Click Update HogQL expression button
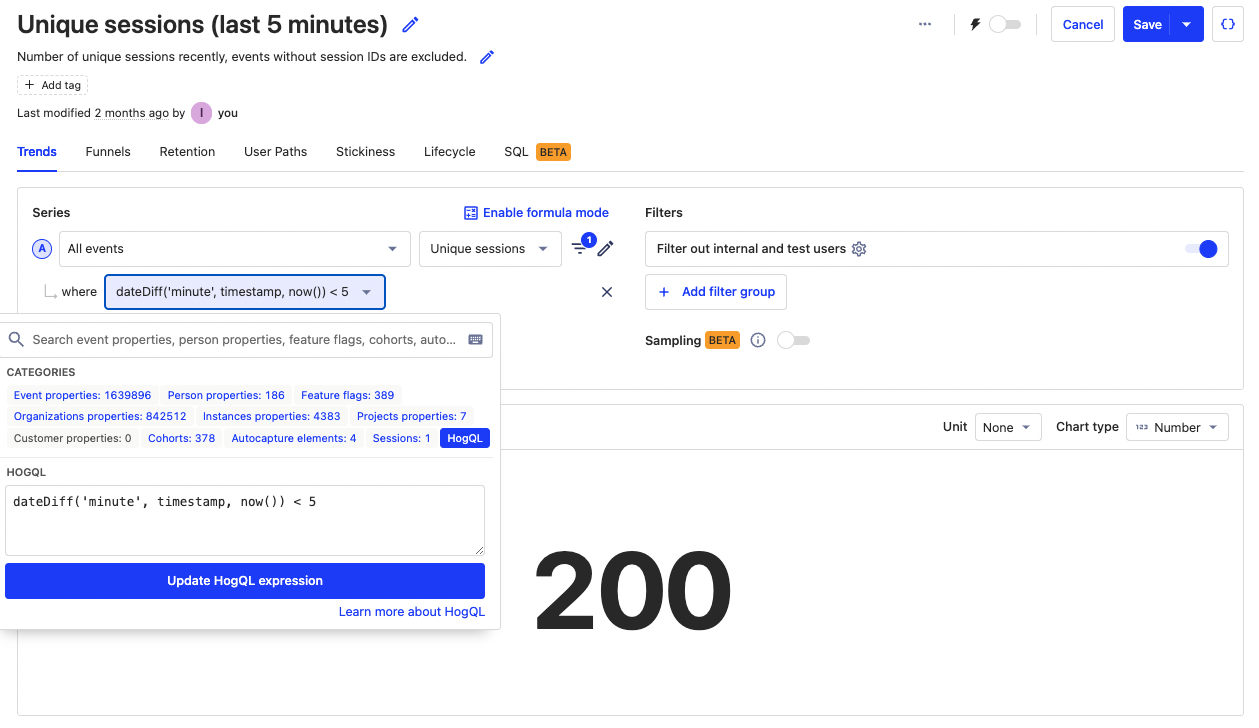Screen dimensions: 1259x728 pos(245,581)
